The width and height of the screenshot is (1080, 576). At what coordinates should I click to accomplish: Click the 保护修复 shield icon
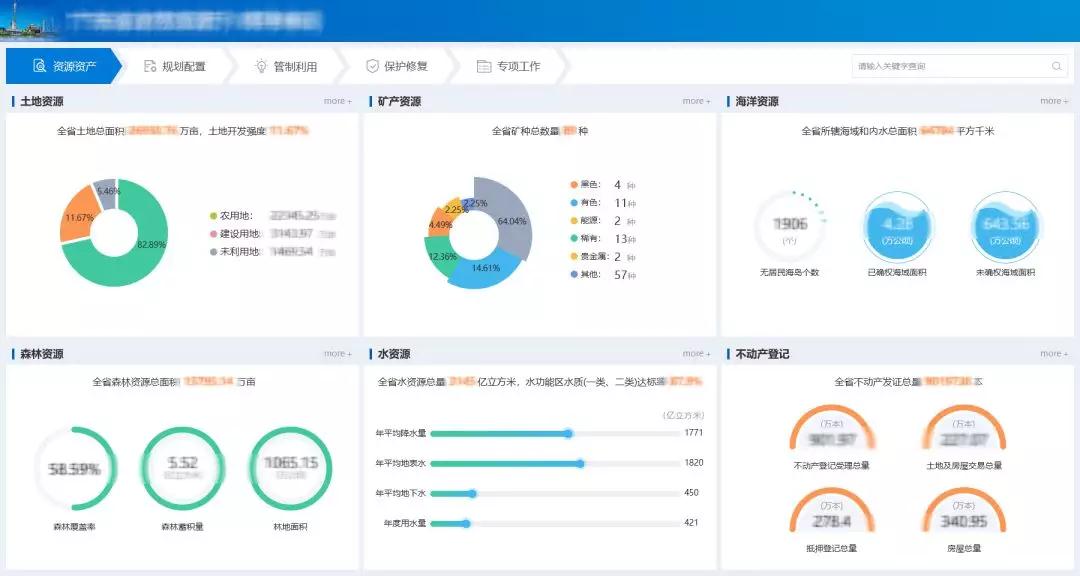click(372, 66)
